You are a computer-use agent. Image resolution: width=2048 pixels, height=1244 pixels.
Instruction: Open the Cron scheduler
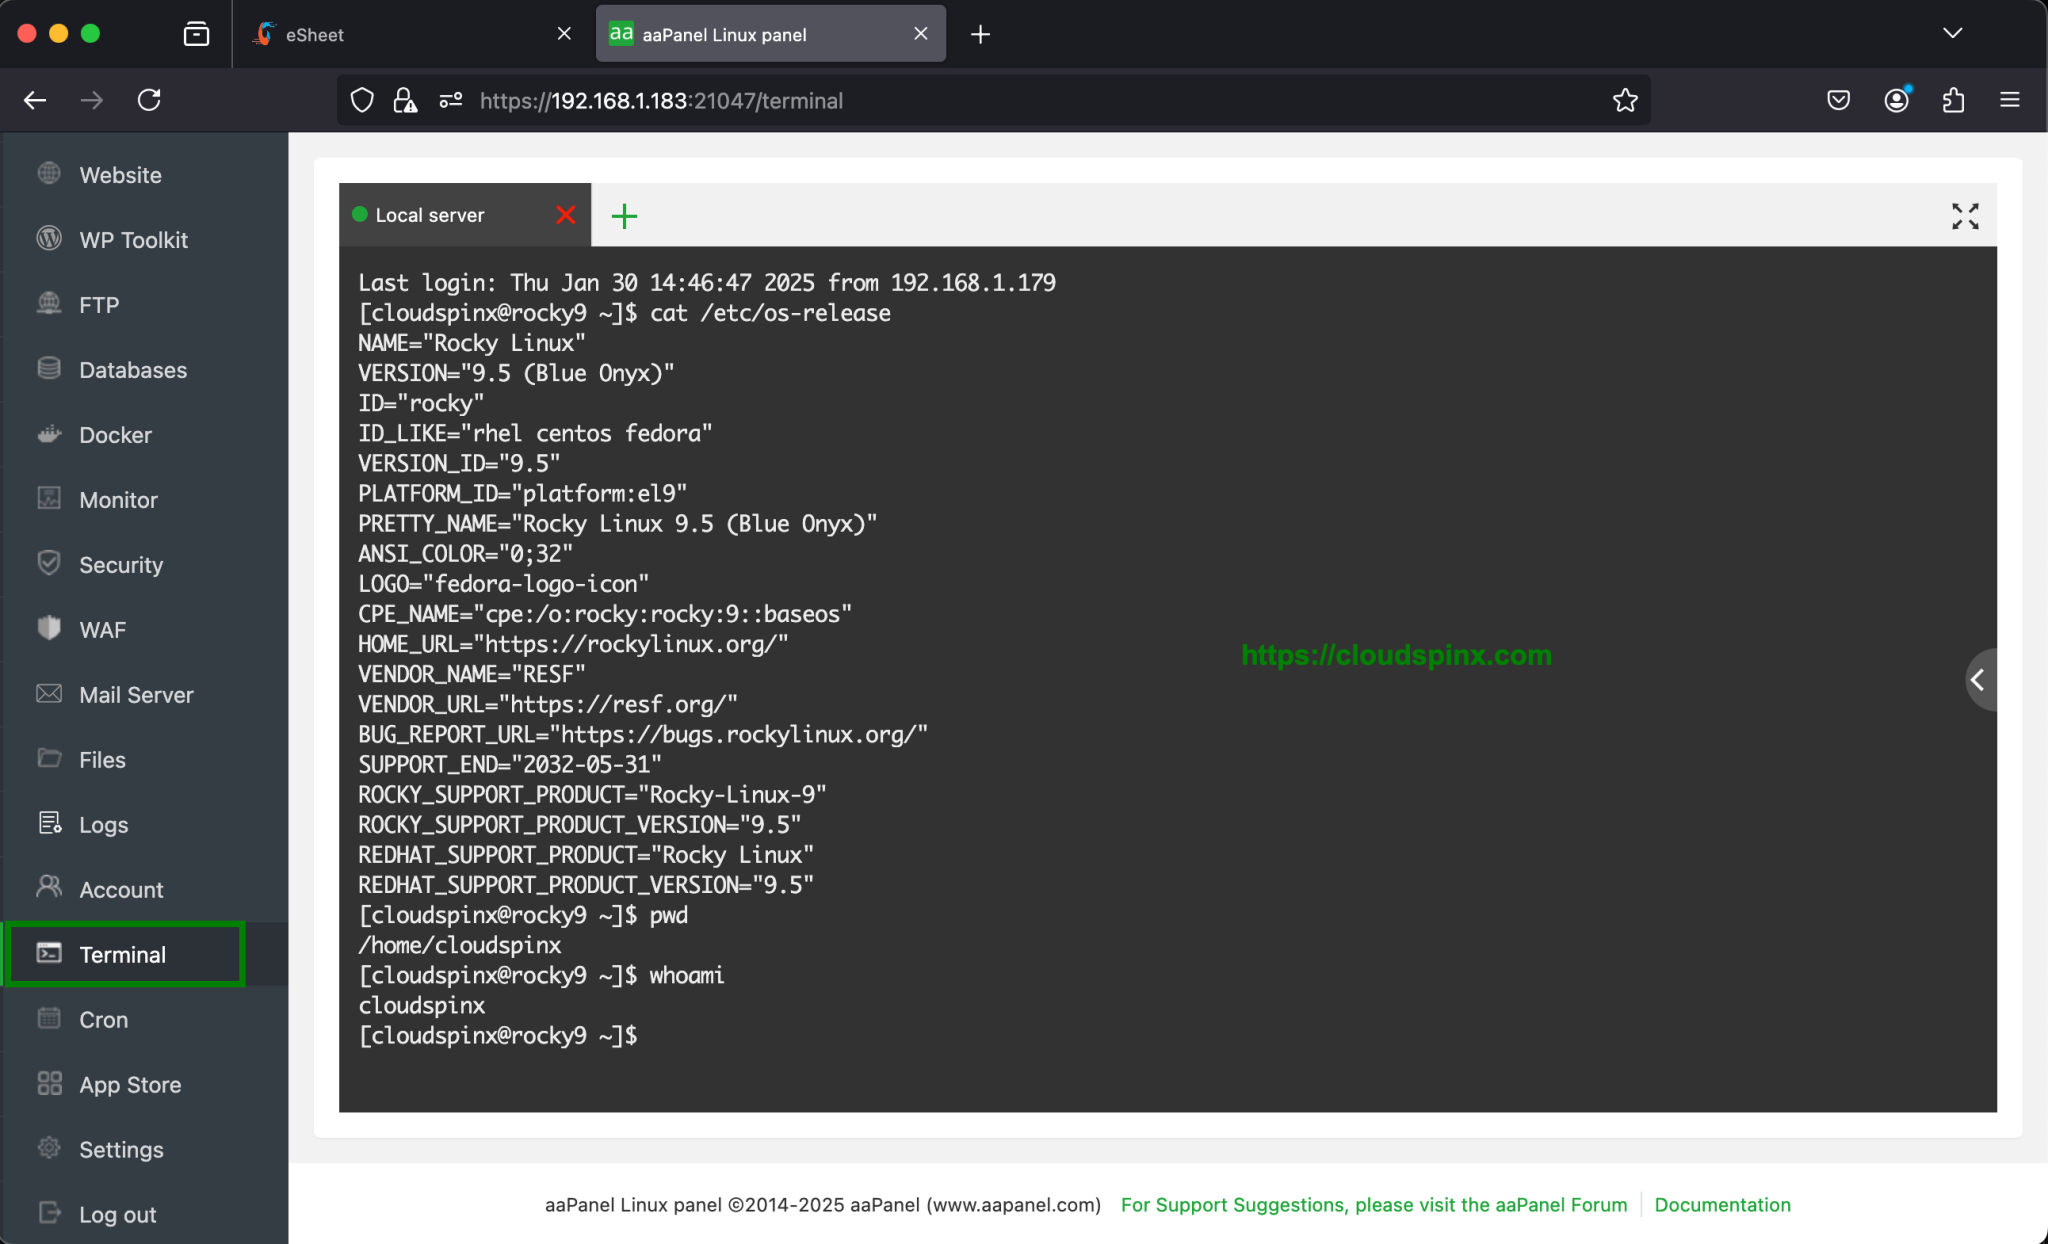tap(104, 1019)
